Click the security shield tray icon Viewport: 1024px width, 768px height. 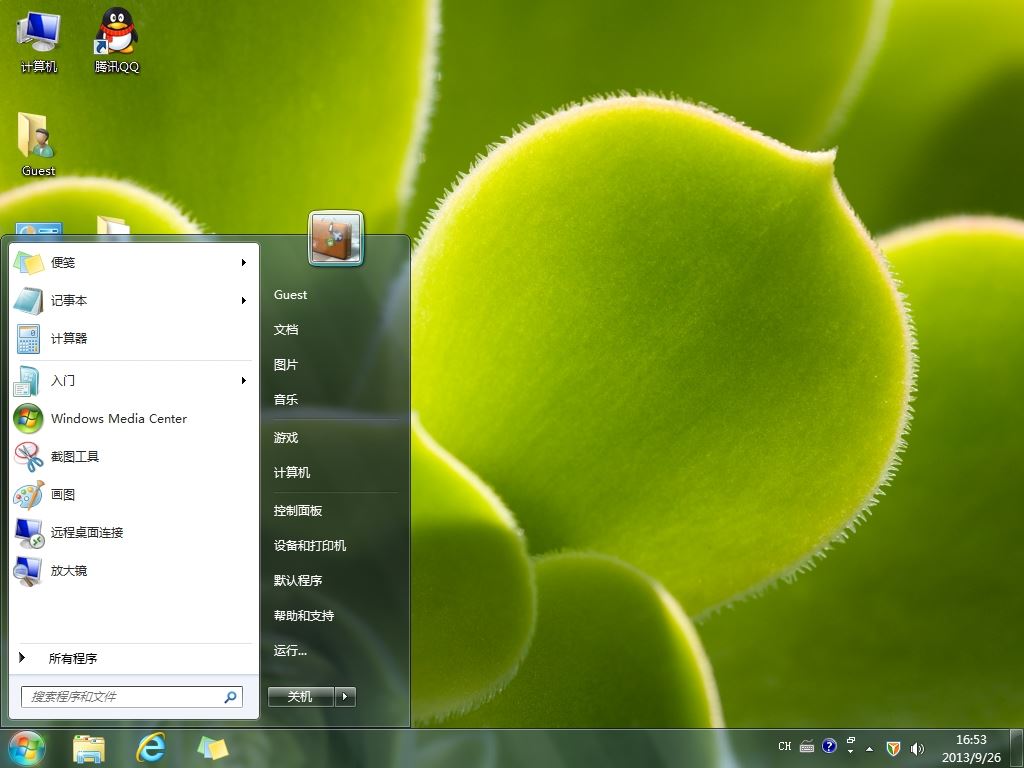click(x=893, y=748)
